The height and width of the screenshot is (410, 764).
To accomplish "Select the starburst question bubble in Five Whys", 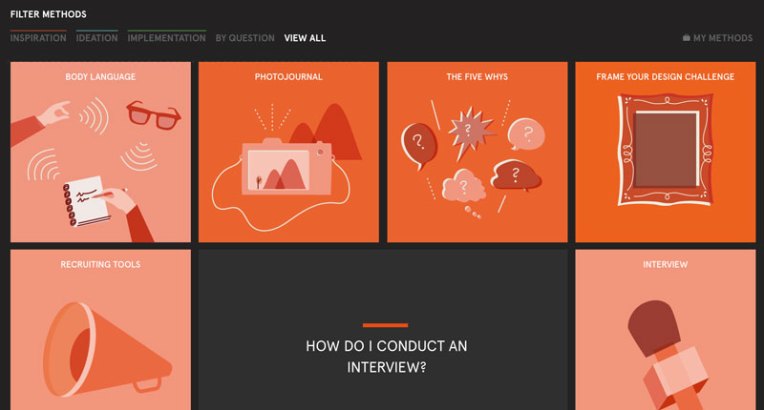I will coord(467,131).
